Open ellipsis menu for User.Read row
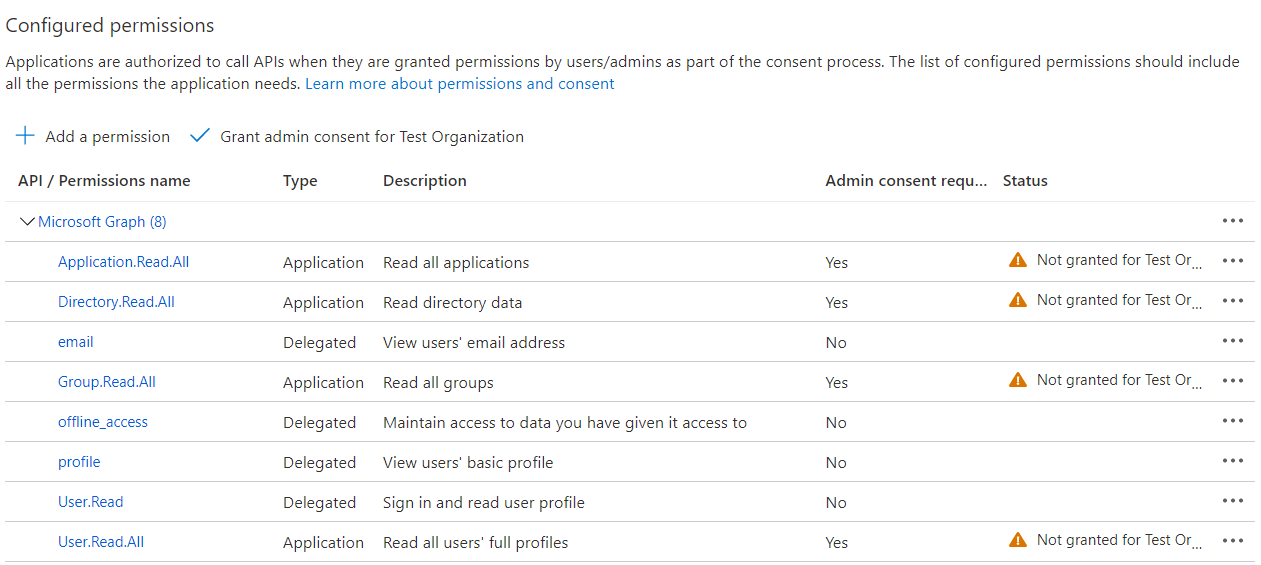1261x565 pixels. click(x=1232, y=501)
